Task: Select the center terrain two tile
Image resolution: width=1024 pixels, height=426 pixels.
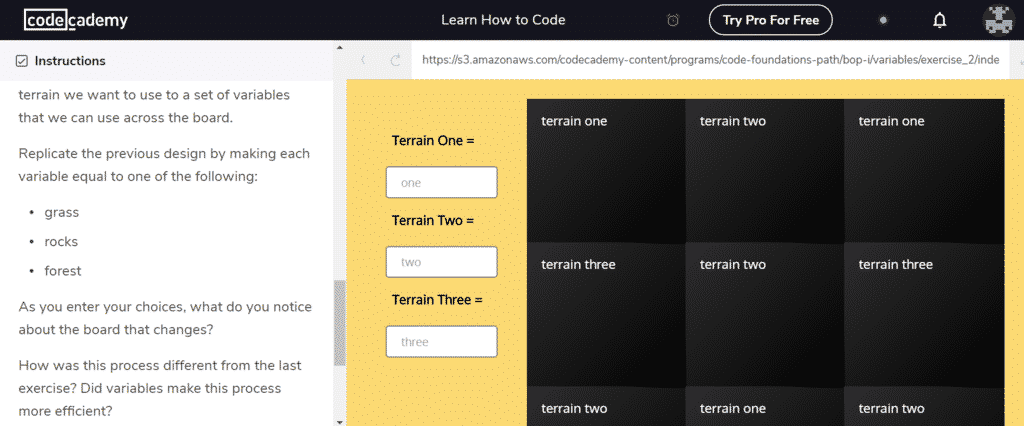Action: [765, 314]
